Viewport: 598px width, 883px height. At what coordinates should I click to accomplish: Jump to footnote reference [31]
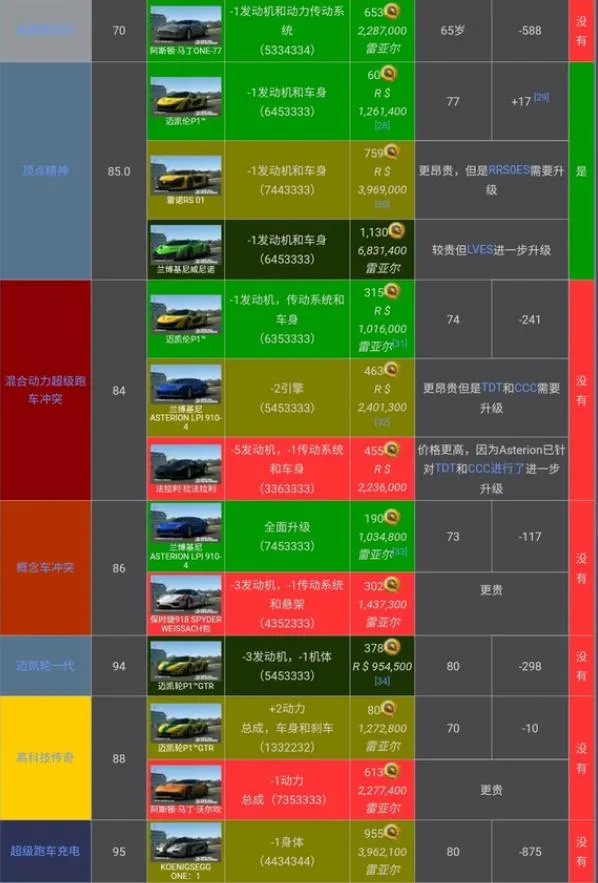400,342
